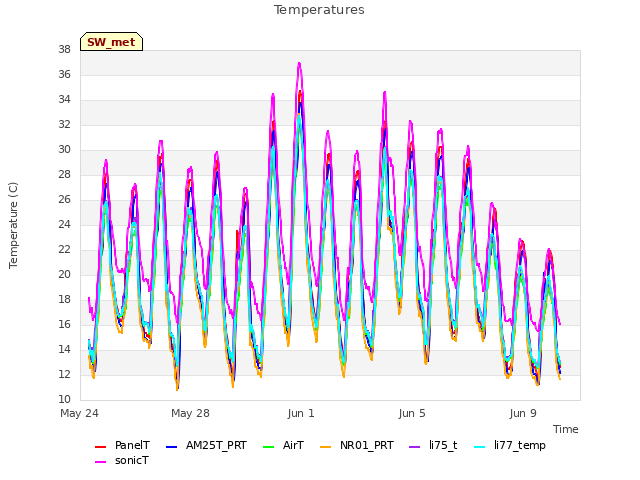This screenshot has height=480, width=640.
Task: Select the NR01_PRT legend label
Action: [x=367, y=445]
